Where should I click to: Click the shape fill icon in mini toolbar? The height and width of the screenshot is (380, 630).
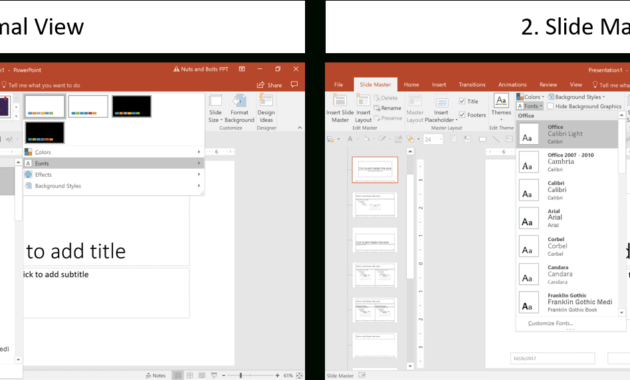(x=367, y=139)
